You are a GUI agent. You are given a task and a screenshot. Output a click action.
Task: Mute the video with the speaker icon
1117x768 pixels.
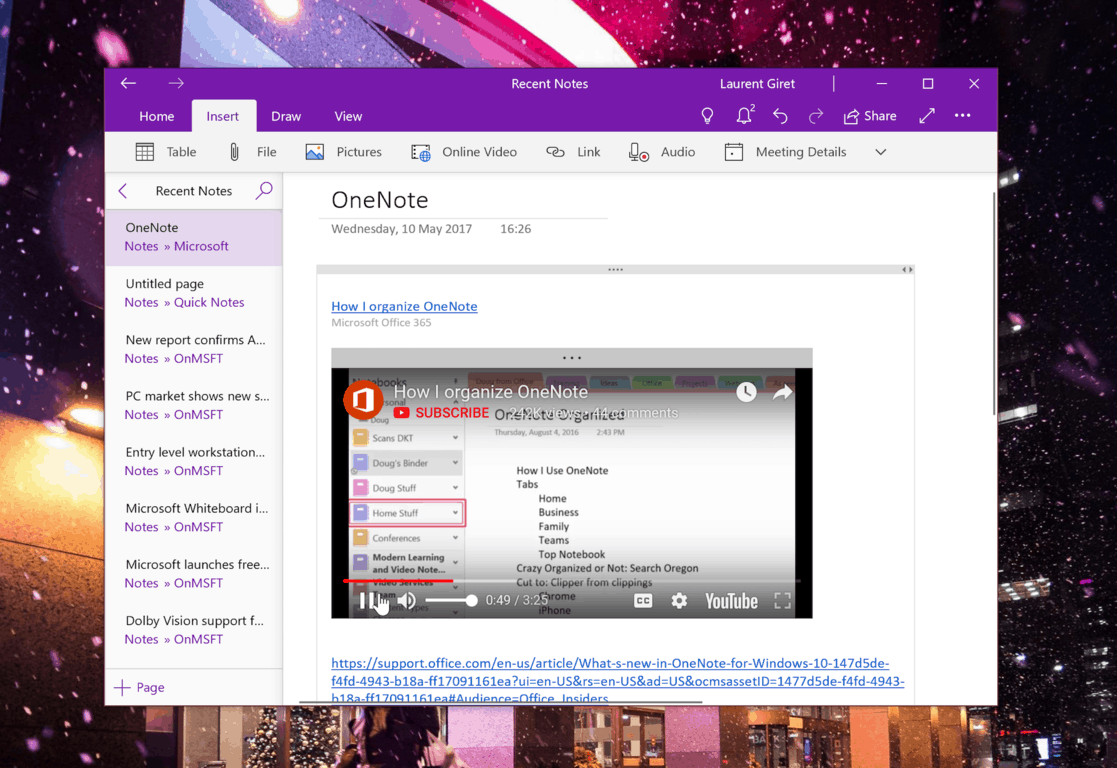[407, 601]
